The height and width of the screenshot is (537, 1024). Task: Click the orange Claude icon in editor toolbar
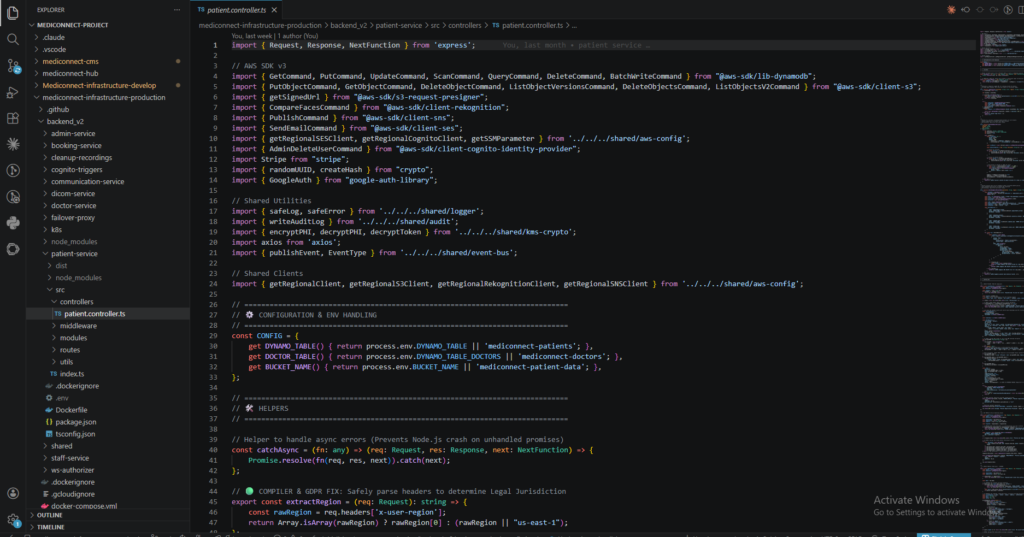click(x=951, y=10)
